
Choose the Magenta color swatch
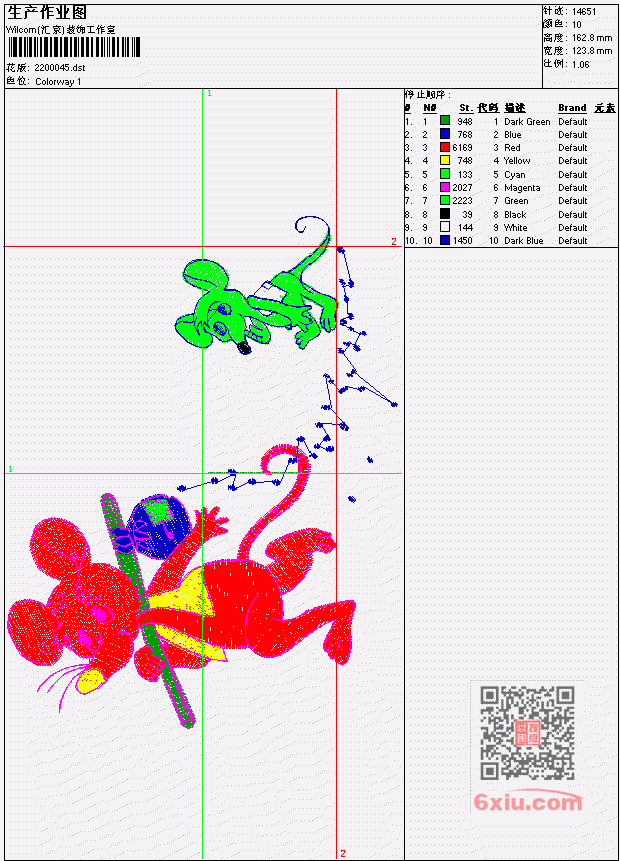445,187
